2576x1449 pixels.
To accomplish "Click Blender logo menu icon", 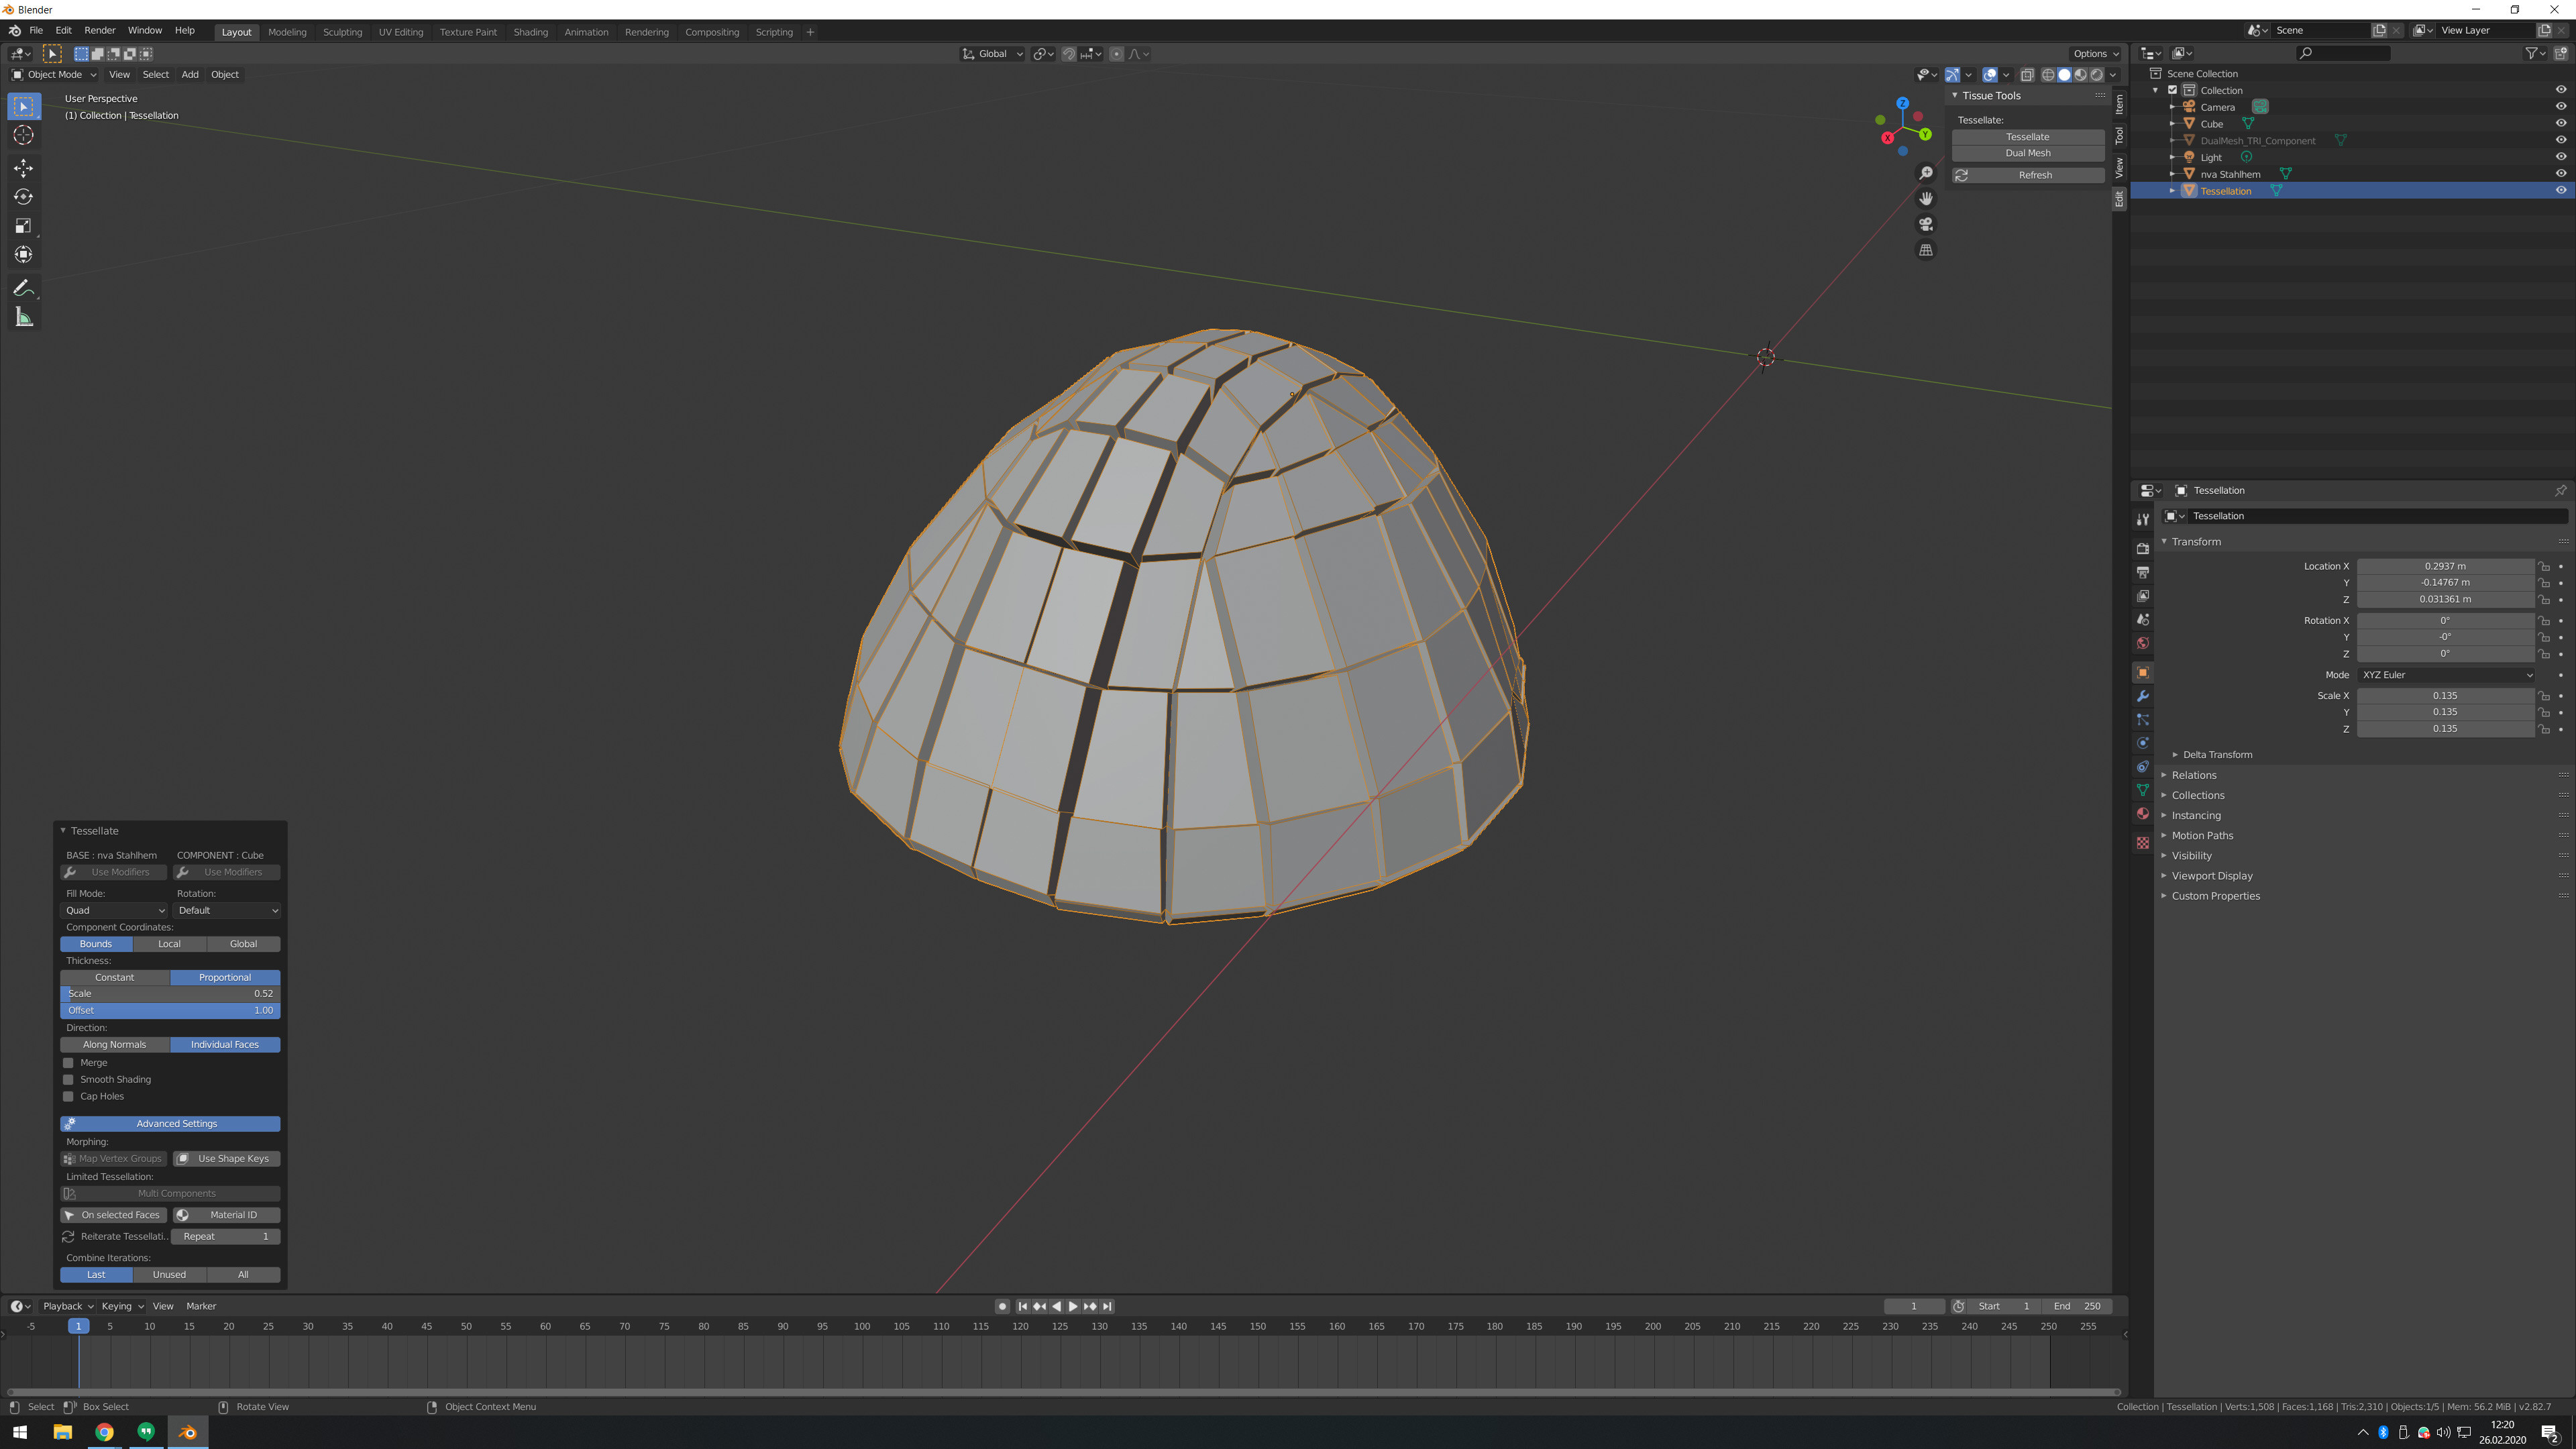I will [14, 31].
